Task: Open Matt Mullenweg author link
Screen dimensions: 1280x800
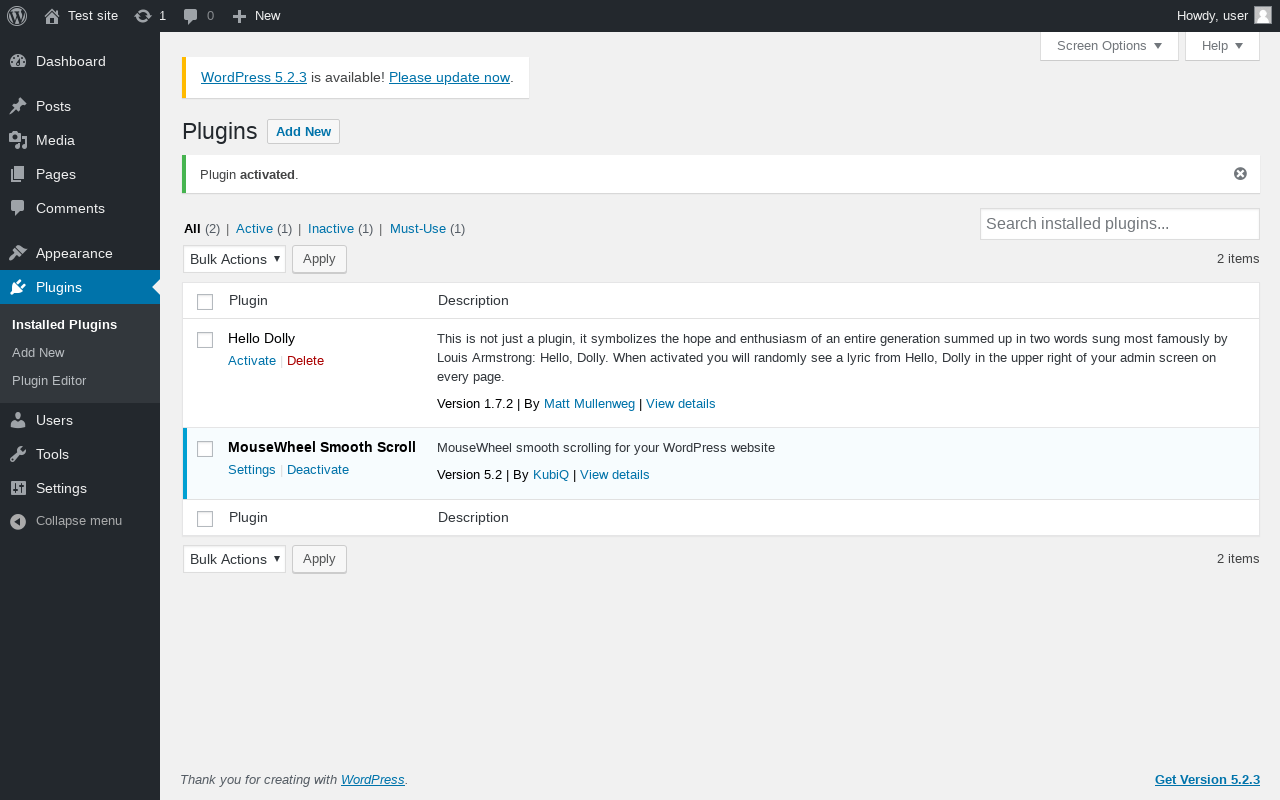Action: 589,404
